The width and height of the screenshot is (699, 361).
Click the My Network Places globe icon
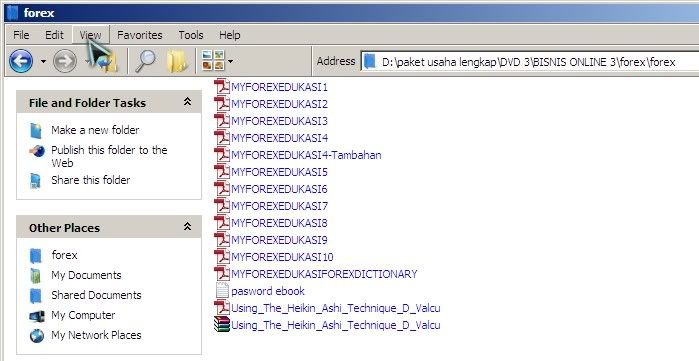(37, 336)
